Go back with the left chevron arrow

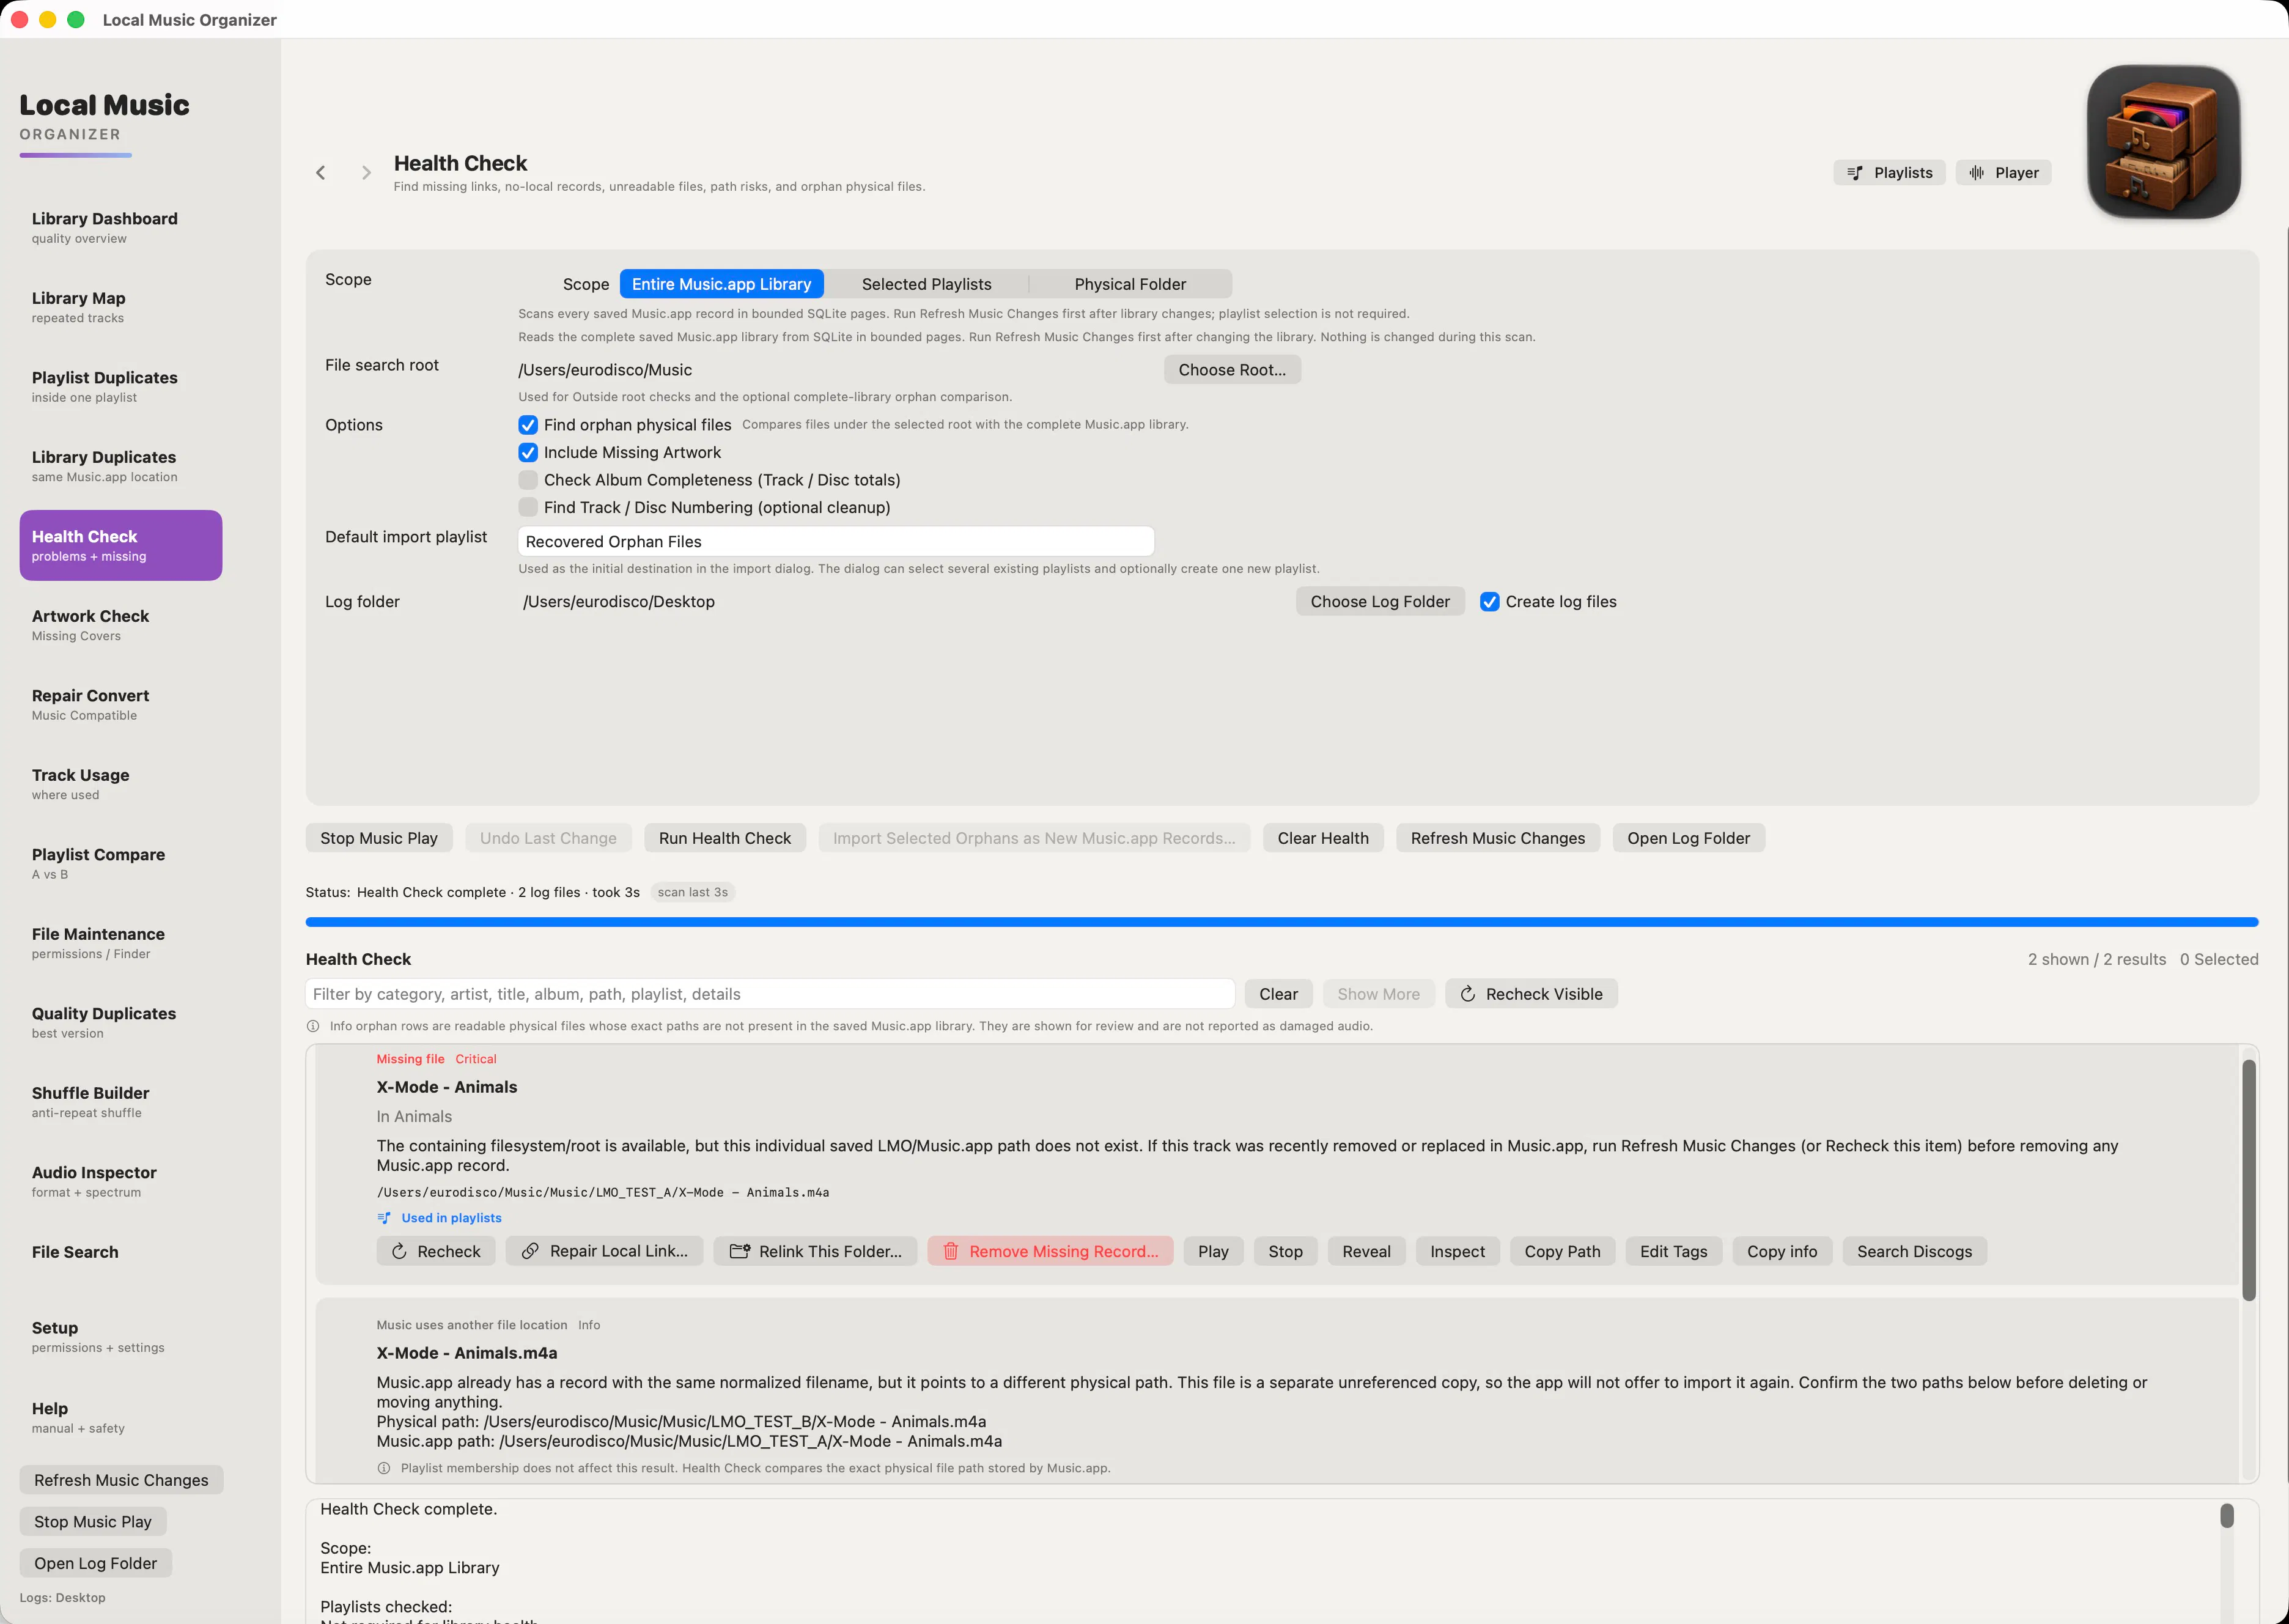point(320,173)
